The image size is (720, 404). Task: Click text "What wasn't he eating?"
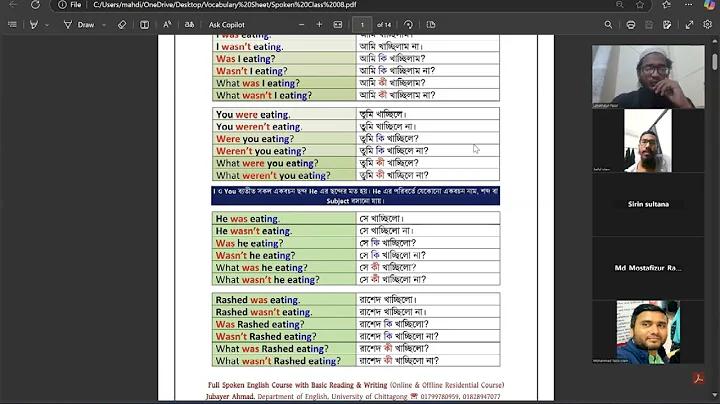coord(267,280)
